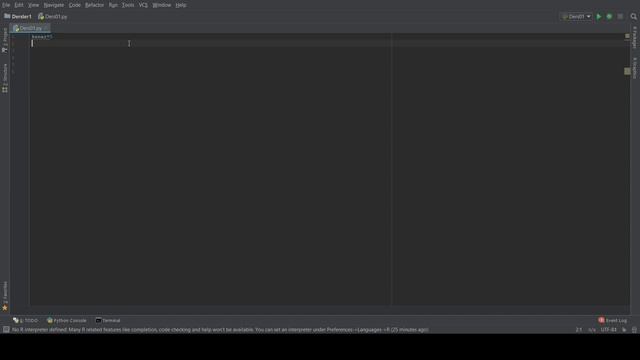The width and height of the screenshot is (640, 360).
Task: Click the first line of code in editor
Action: click(x=42, y=36)
